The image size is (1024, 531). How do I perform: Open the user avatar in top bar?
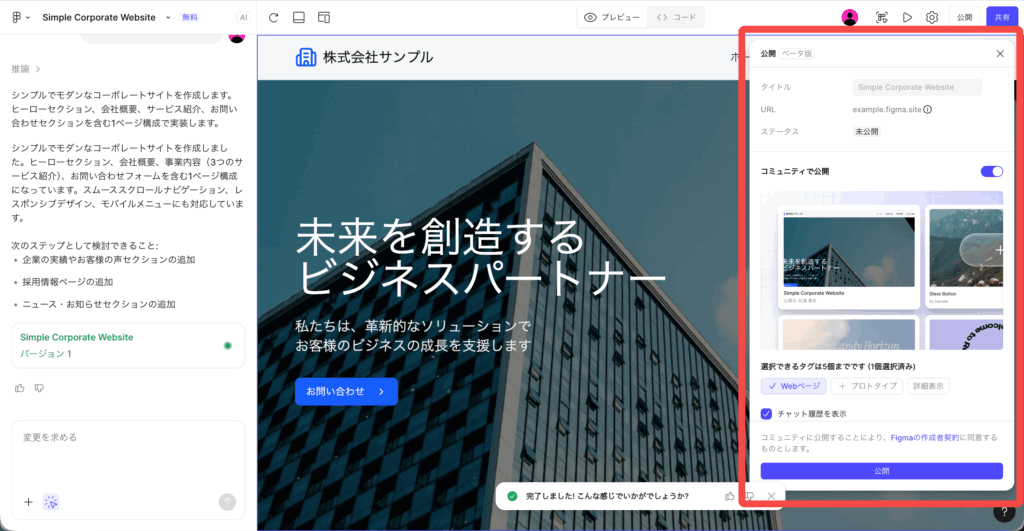click(850, 18)
